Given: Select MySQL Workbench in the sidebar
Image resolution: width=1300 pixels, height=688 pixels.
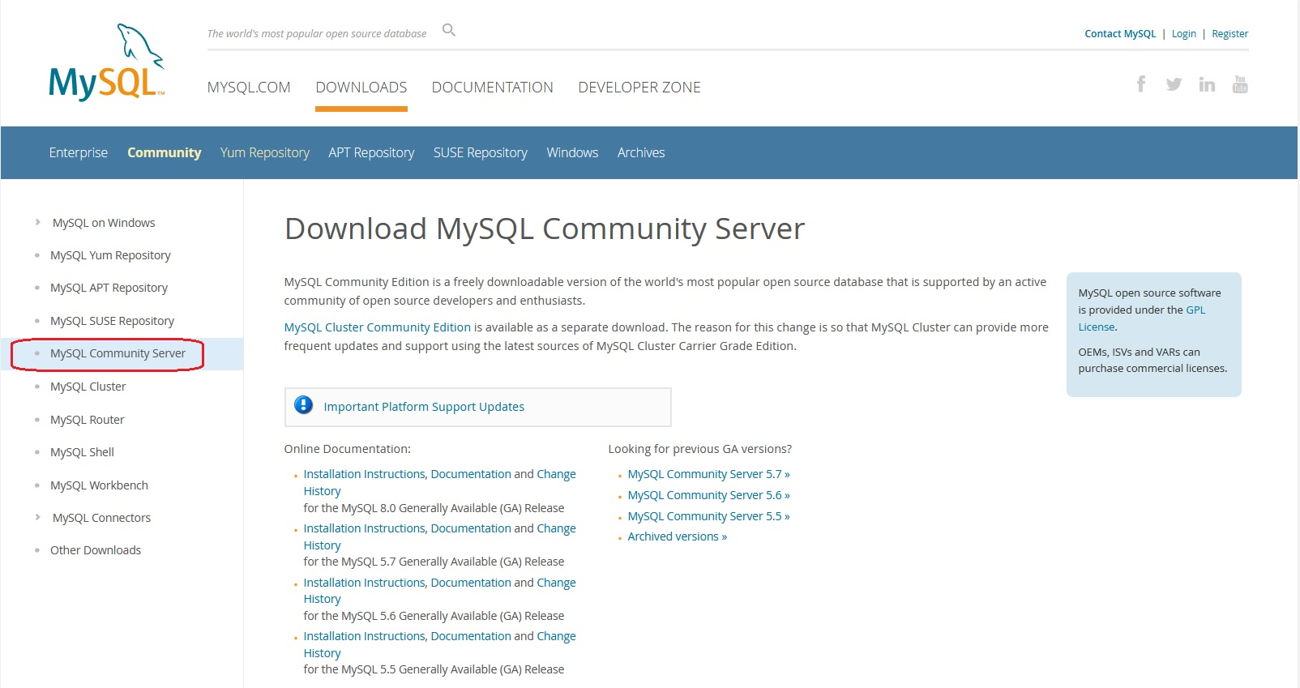Looking at the screenshot, I should (x=99, y=485).
